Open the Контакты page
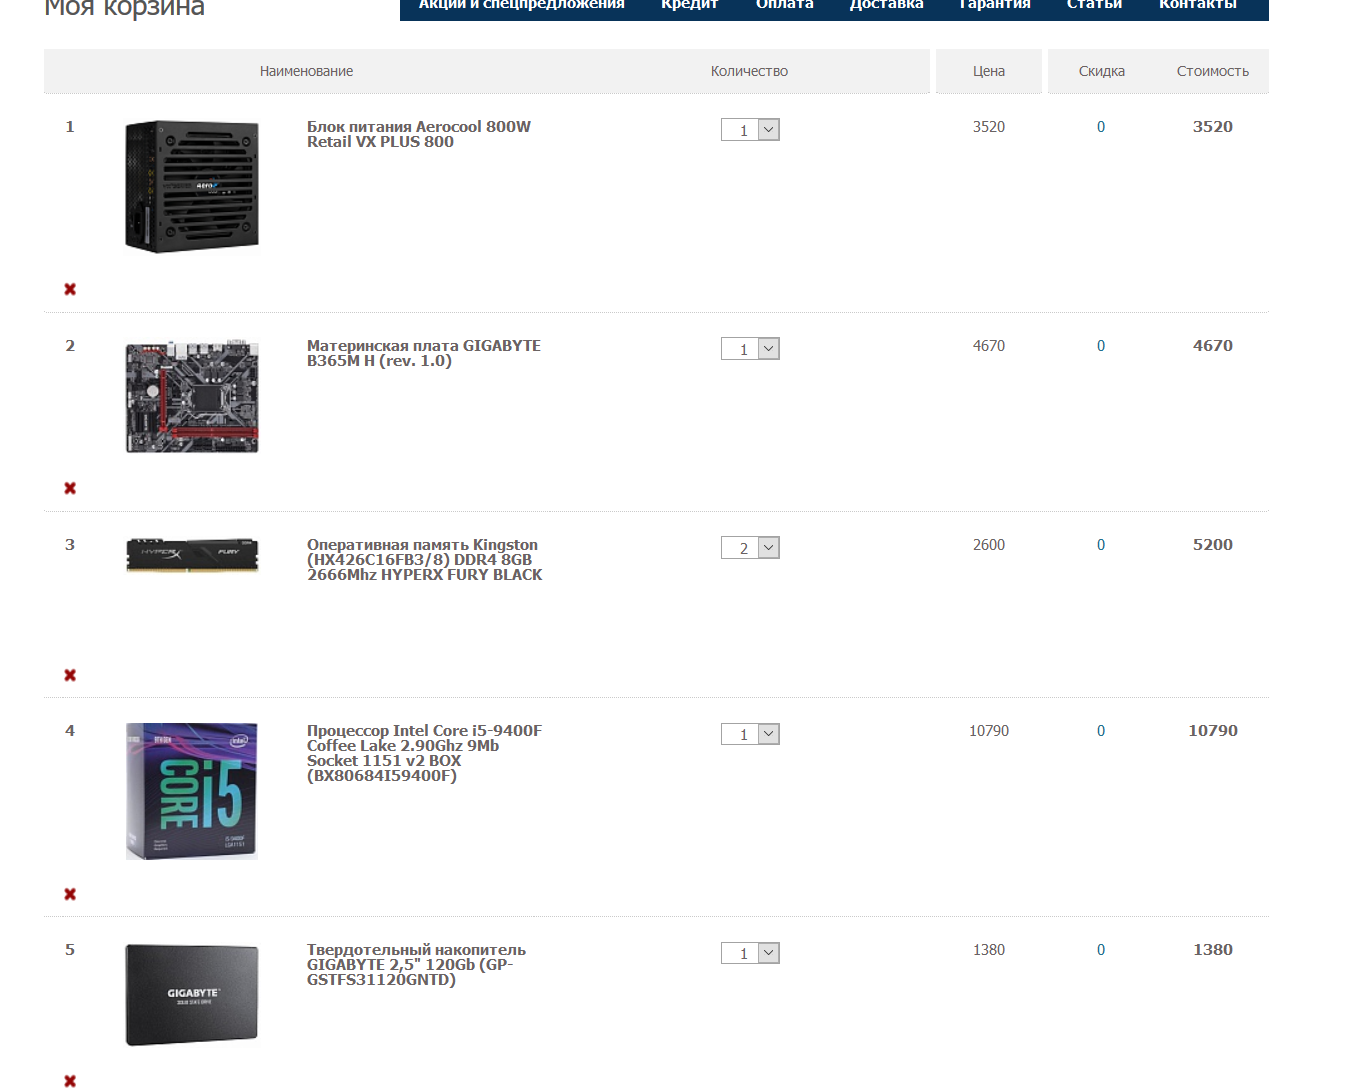 (x=1198, y=5)
